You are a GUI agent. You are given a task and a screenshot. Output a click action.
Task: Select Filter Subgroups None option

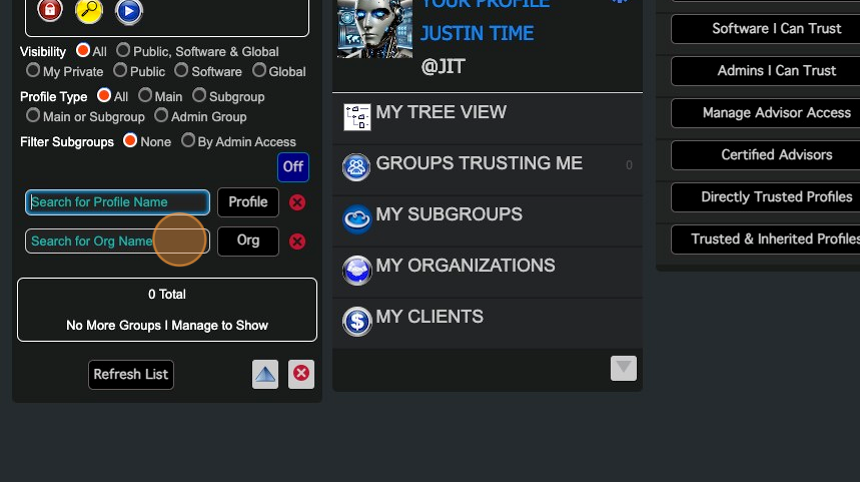[130, 140]
